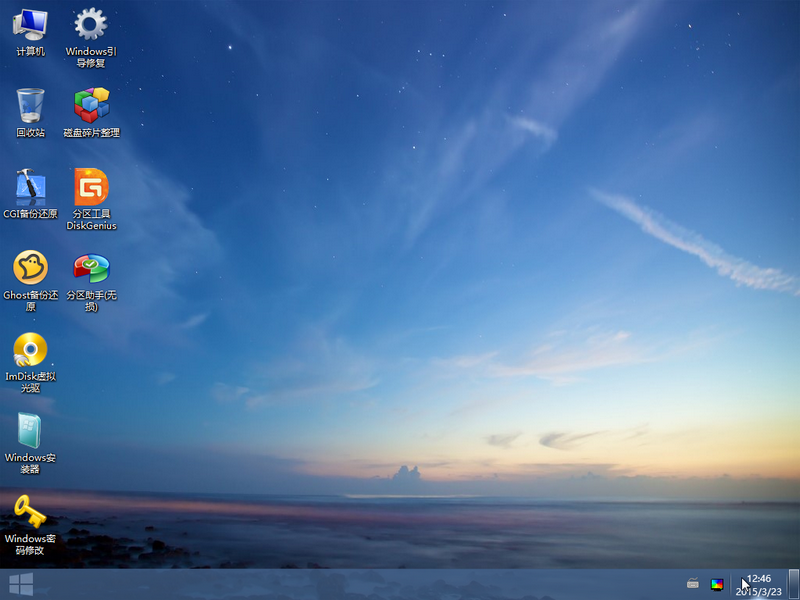The height and width of the screenshot is (600, 800).
Task: Open the Start menu from the taskbar
Action: click(21, 584)
